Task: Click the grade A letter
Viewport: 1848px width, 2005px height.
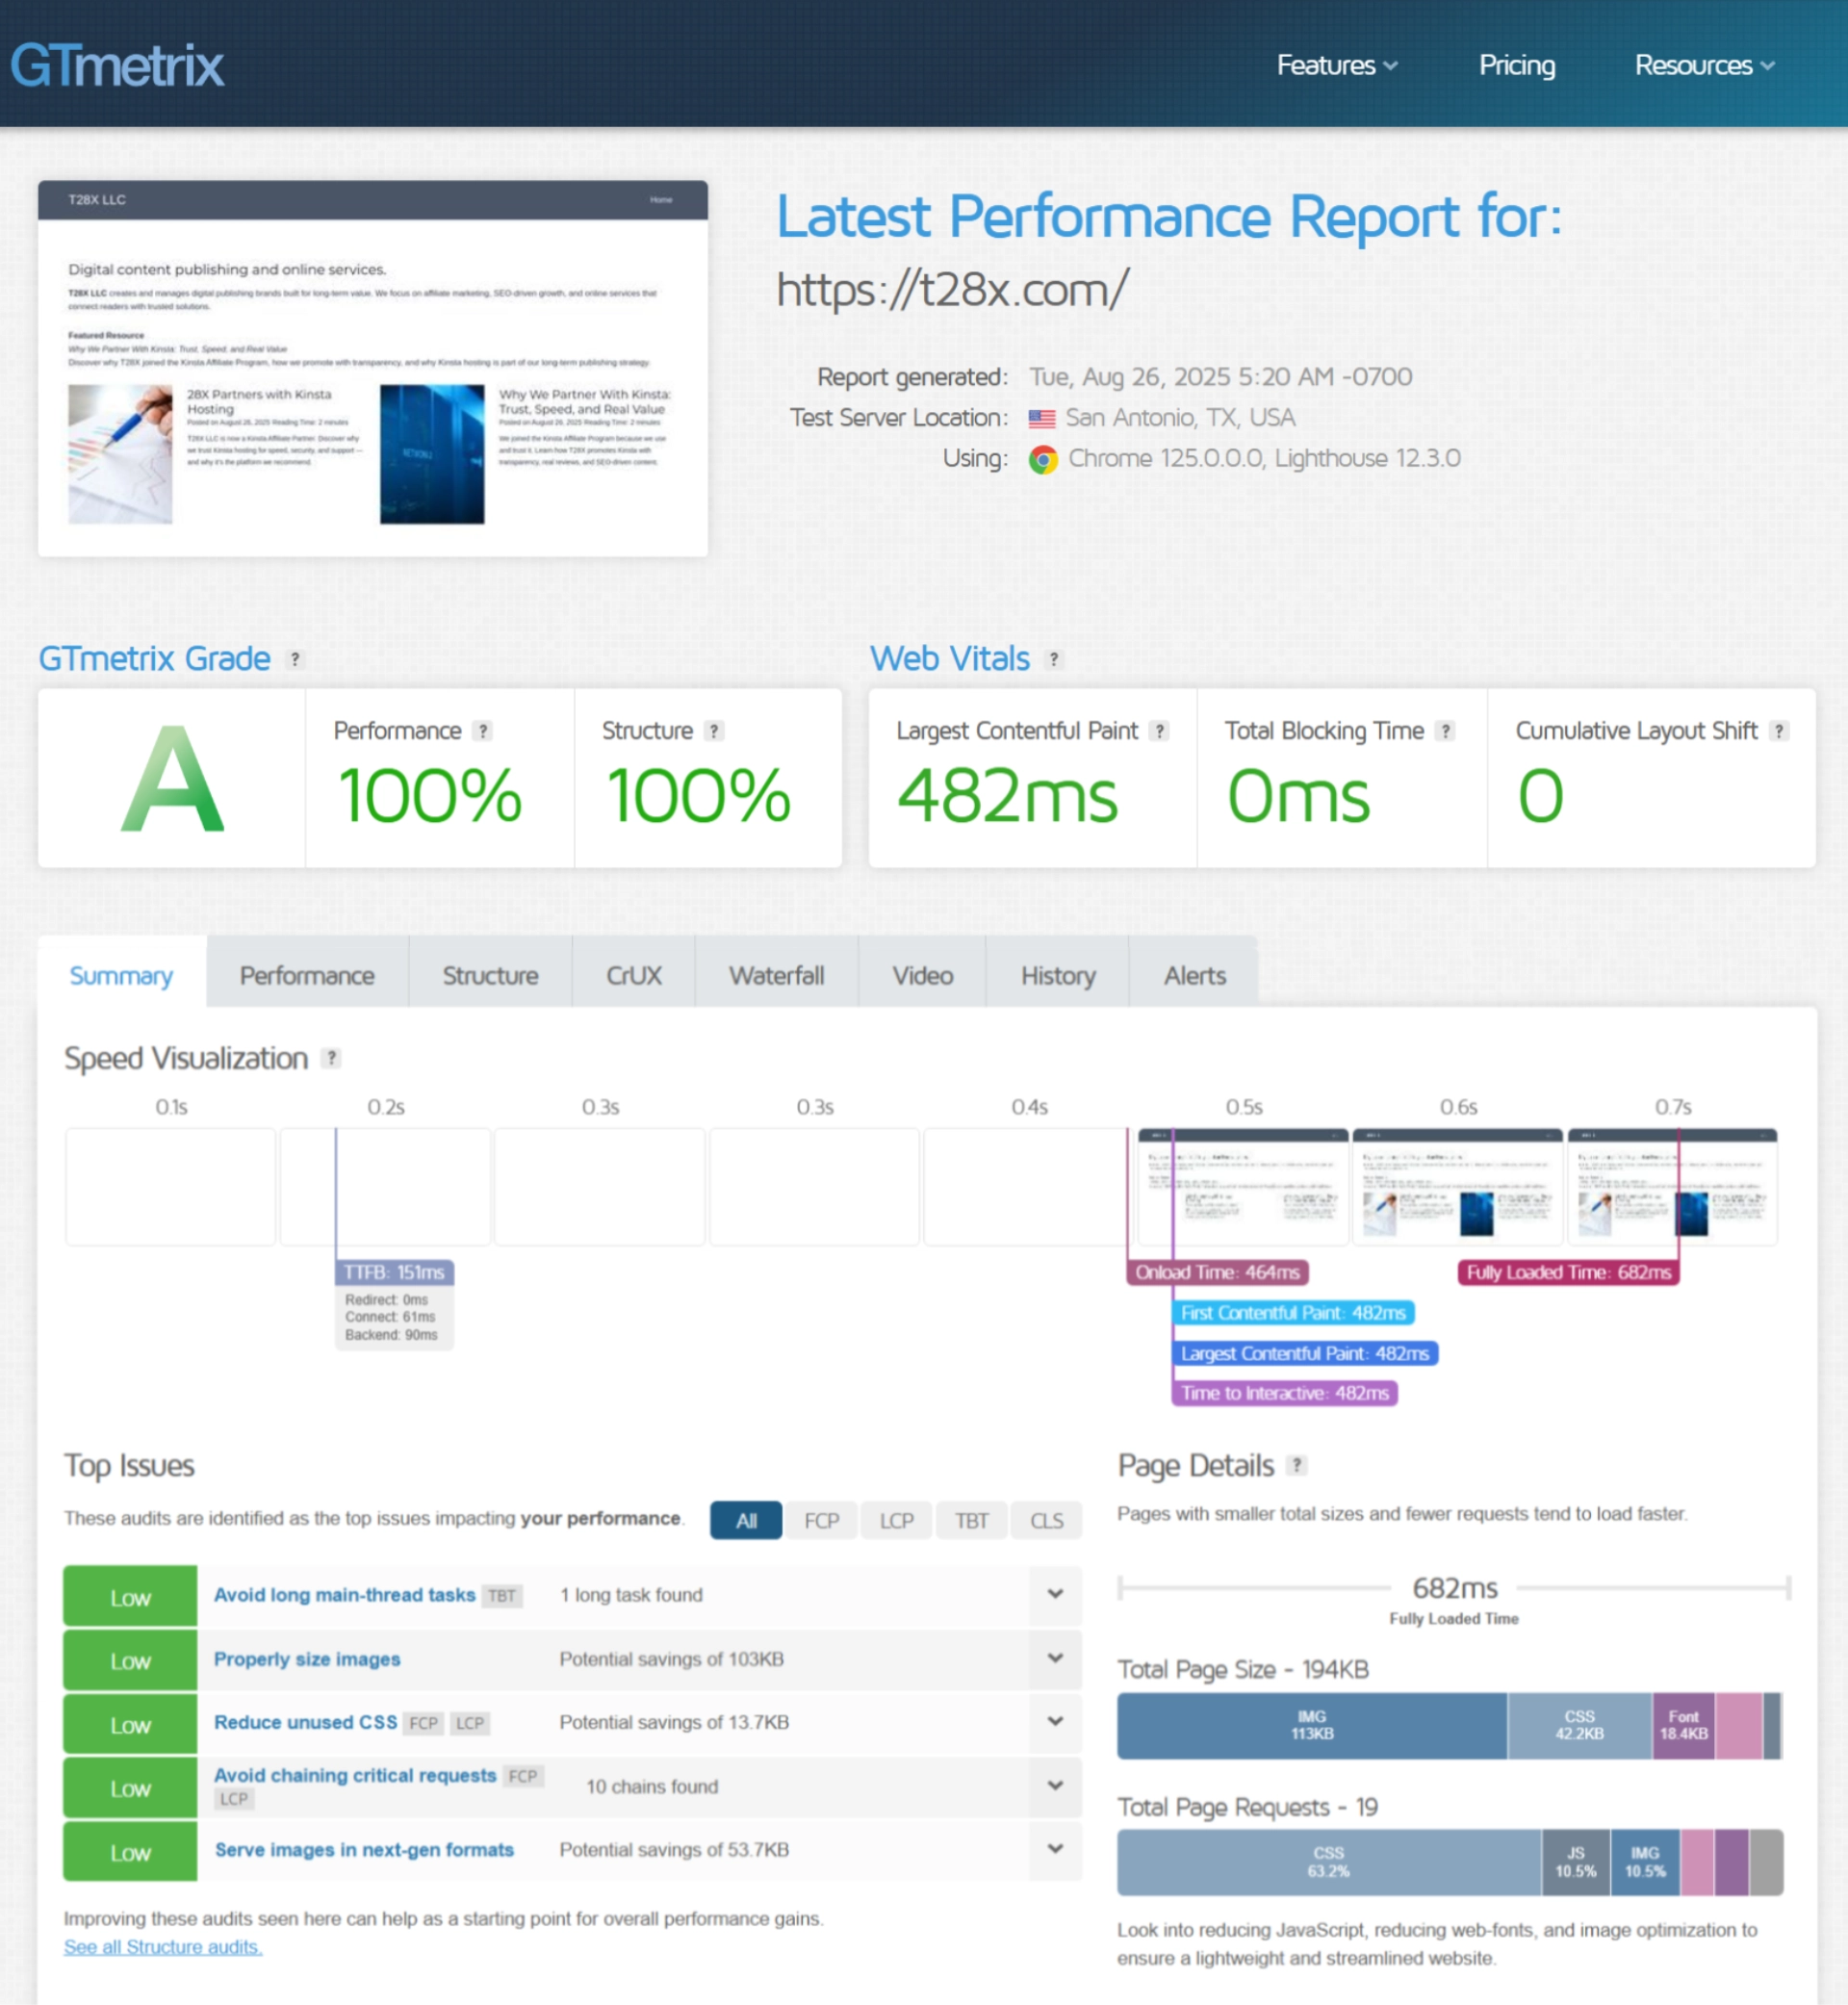Action: [172, 780]
